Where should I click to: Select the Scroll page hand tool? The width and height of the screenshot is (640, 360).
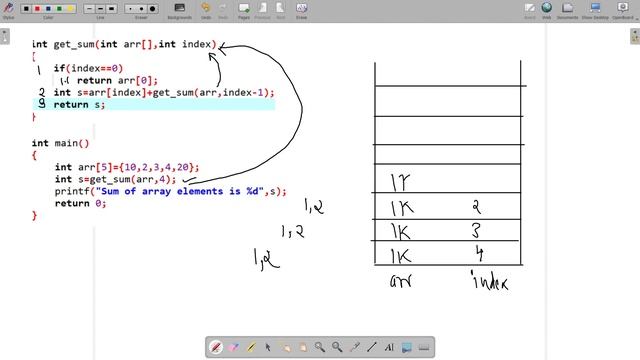point(302,347)
